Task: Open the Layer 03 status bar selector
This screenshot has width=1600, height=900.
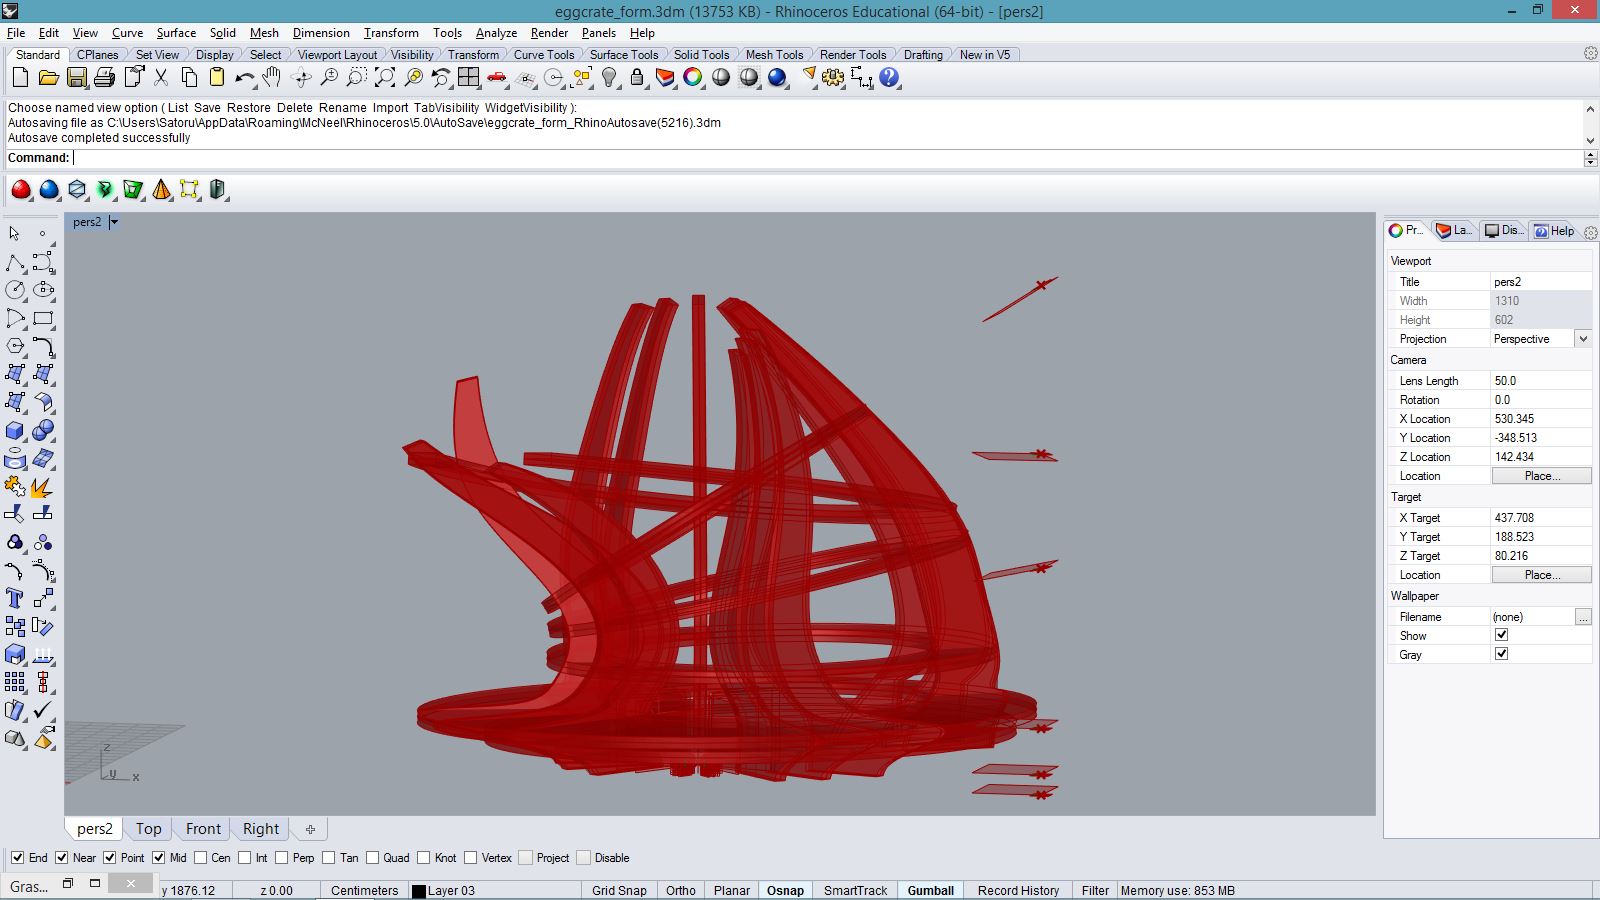Action: coord(451,890)
